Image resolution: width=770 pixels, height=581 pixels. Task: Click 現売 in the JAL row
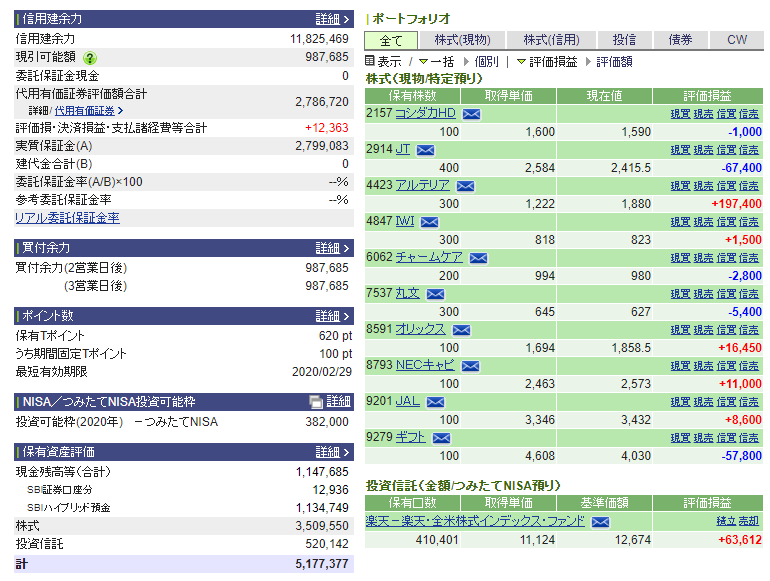[x=703, y=402]
